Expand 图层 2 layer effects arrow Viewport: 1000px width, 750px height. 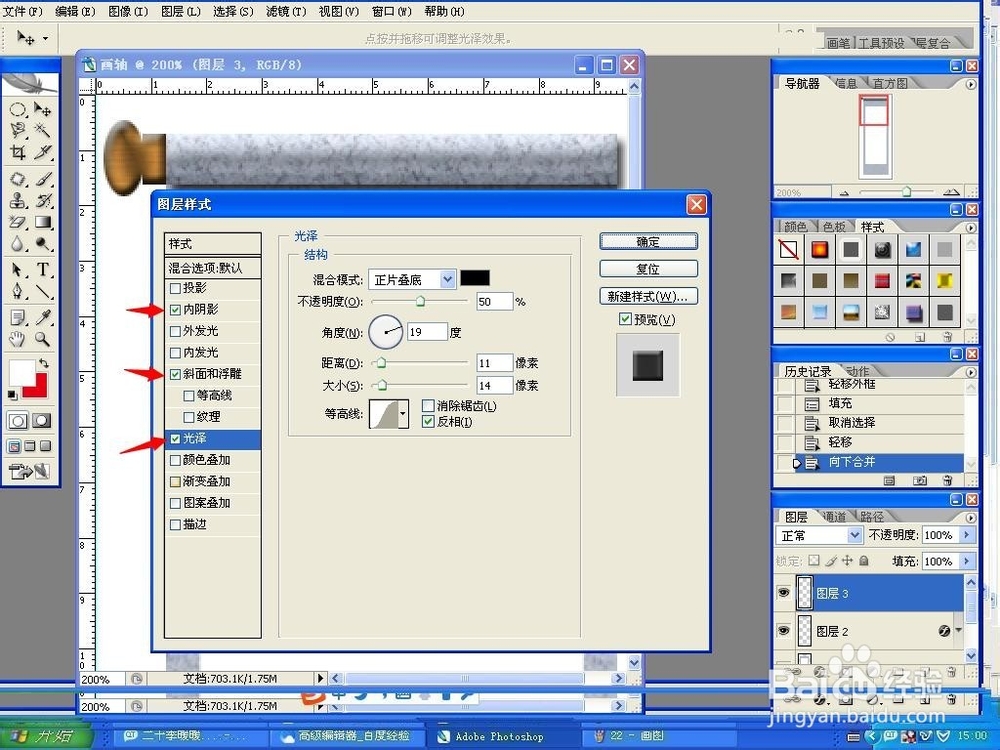(959, 630)
